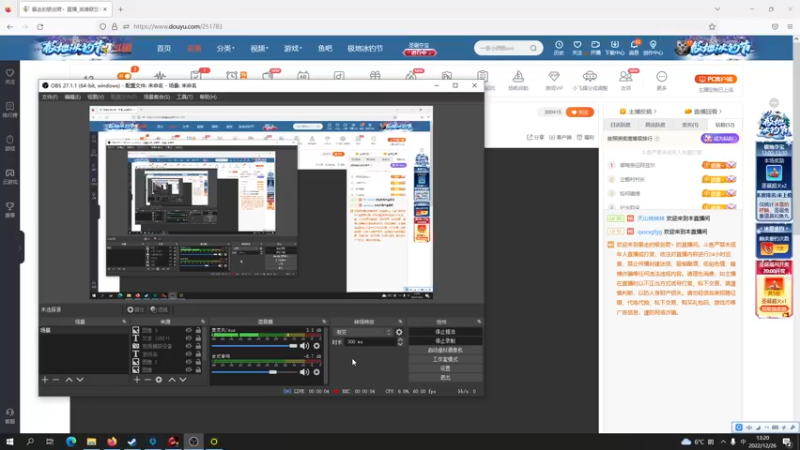
Task: Expand Douyu 游戏 navigation dropdown
Action: coord(293,48)
